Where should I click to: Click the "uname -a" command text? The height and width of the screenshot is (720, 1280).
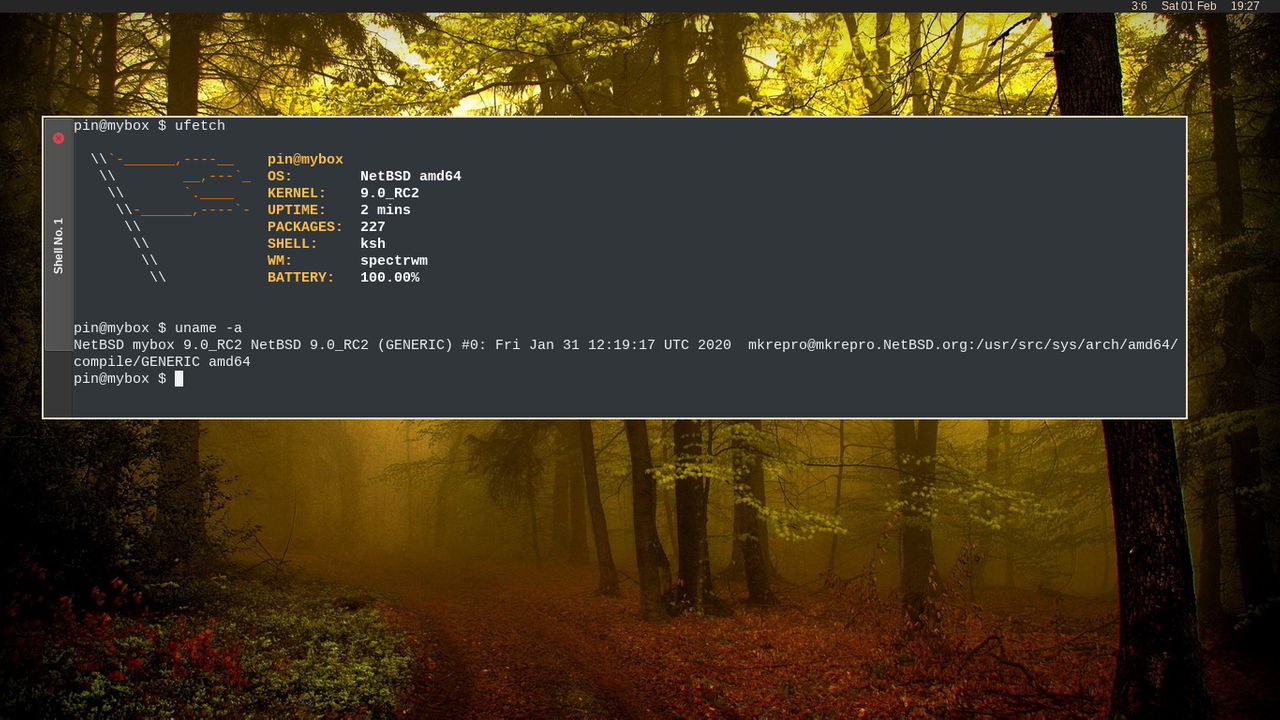208,328
